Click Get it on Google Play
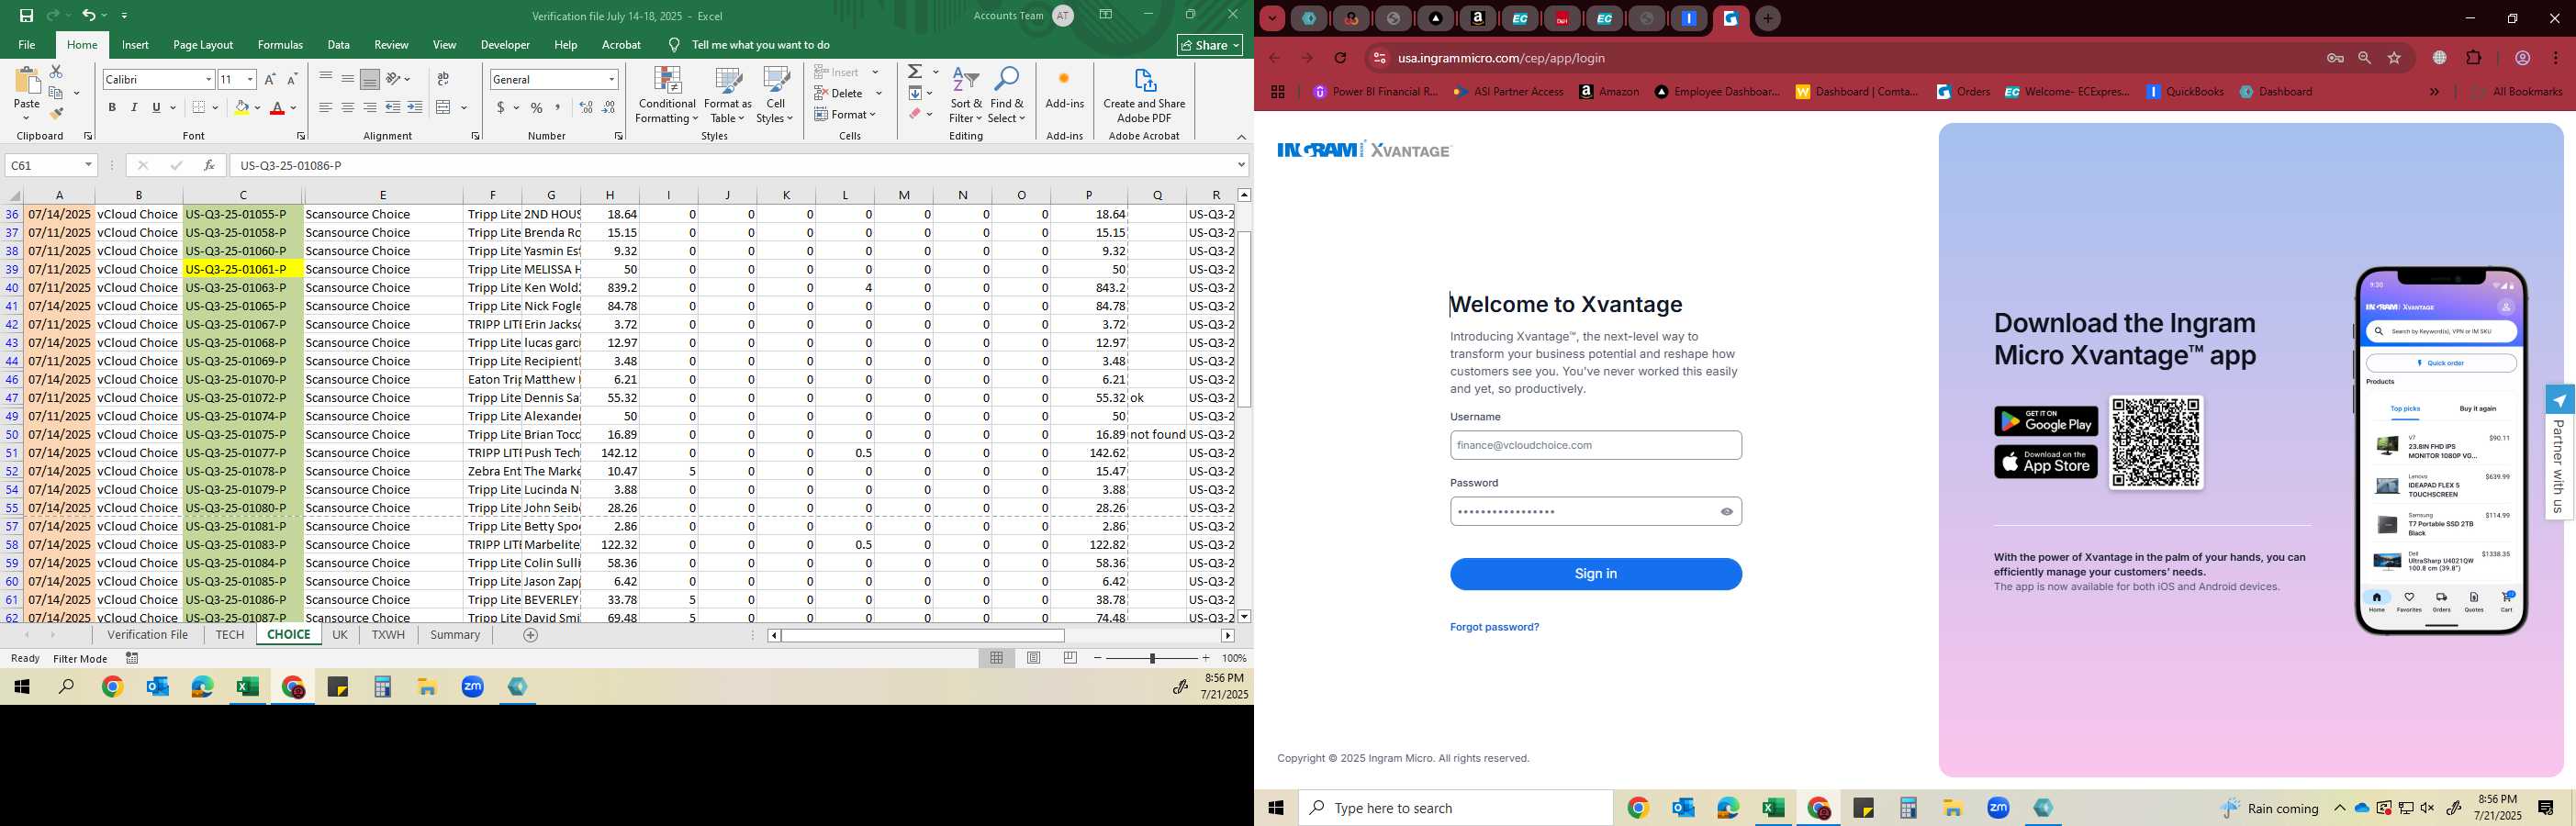2576x826 pixels. pos(2045,421)
